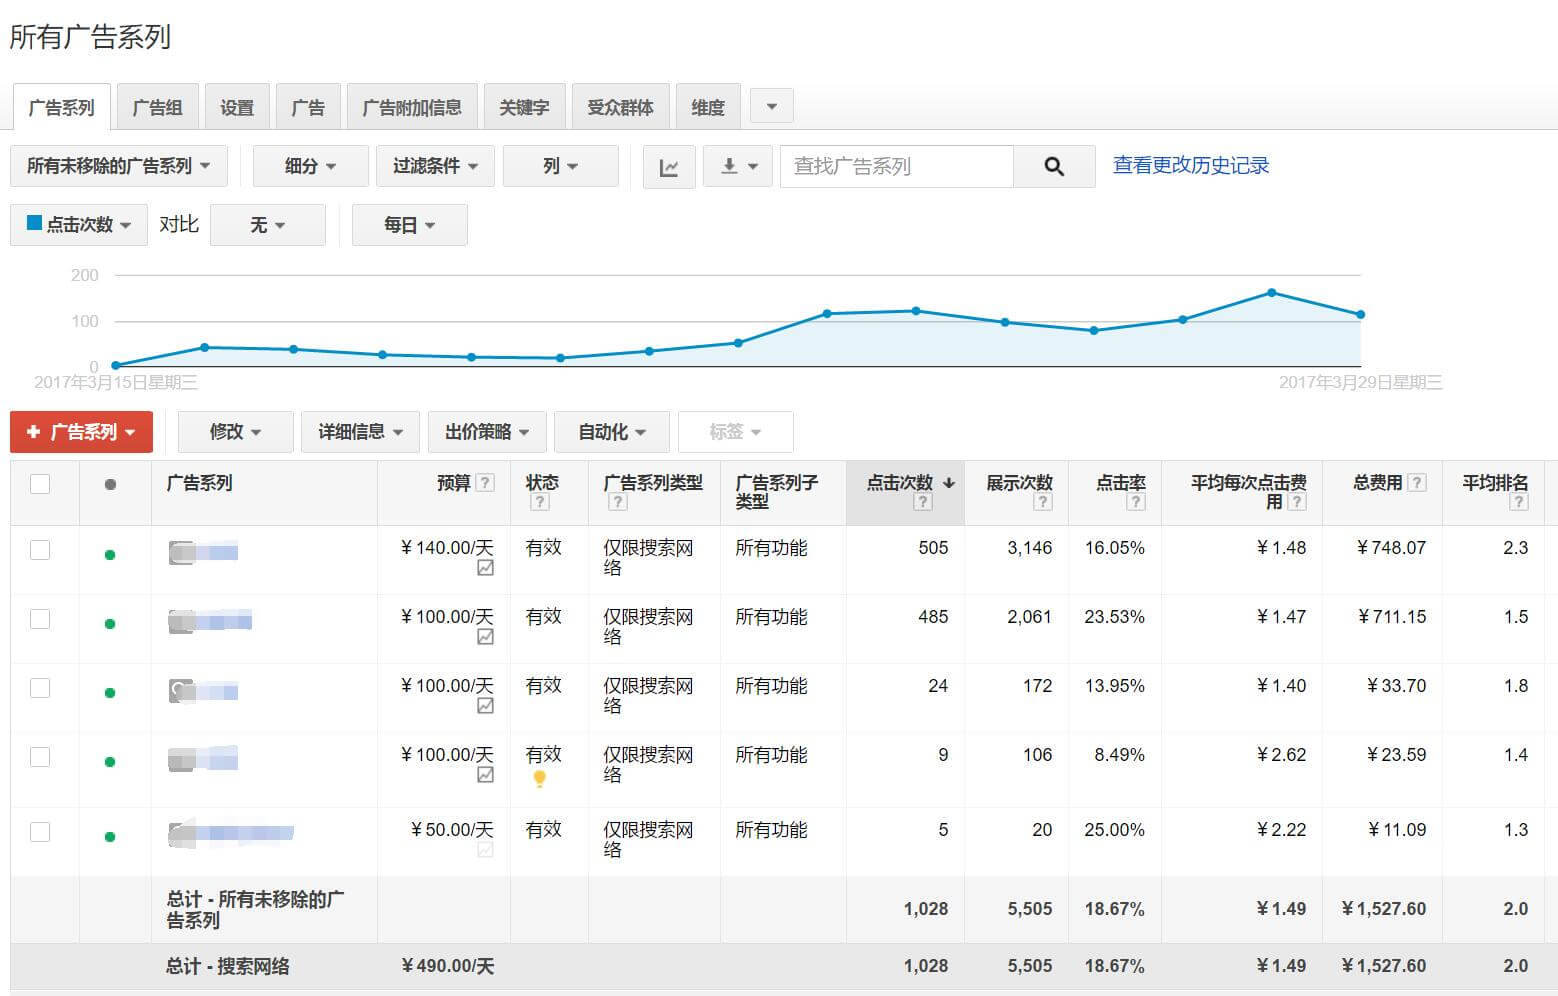1558x996 pixels.
Task: Open the 出价策略 dropdown
Action: 487,432
